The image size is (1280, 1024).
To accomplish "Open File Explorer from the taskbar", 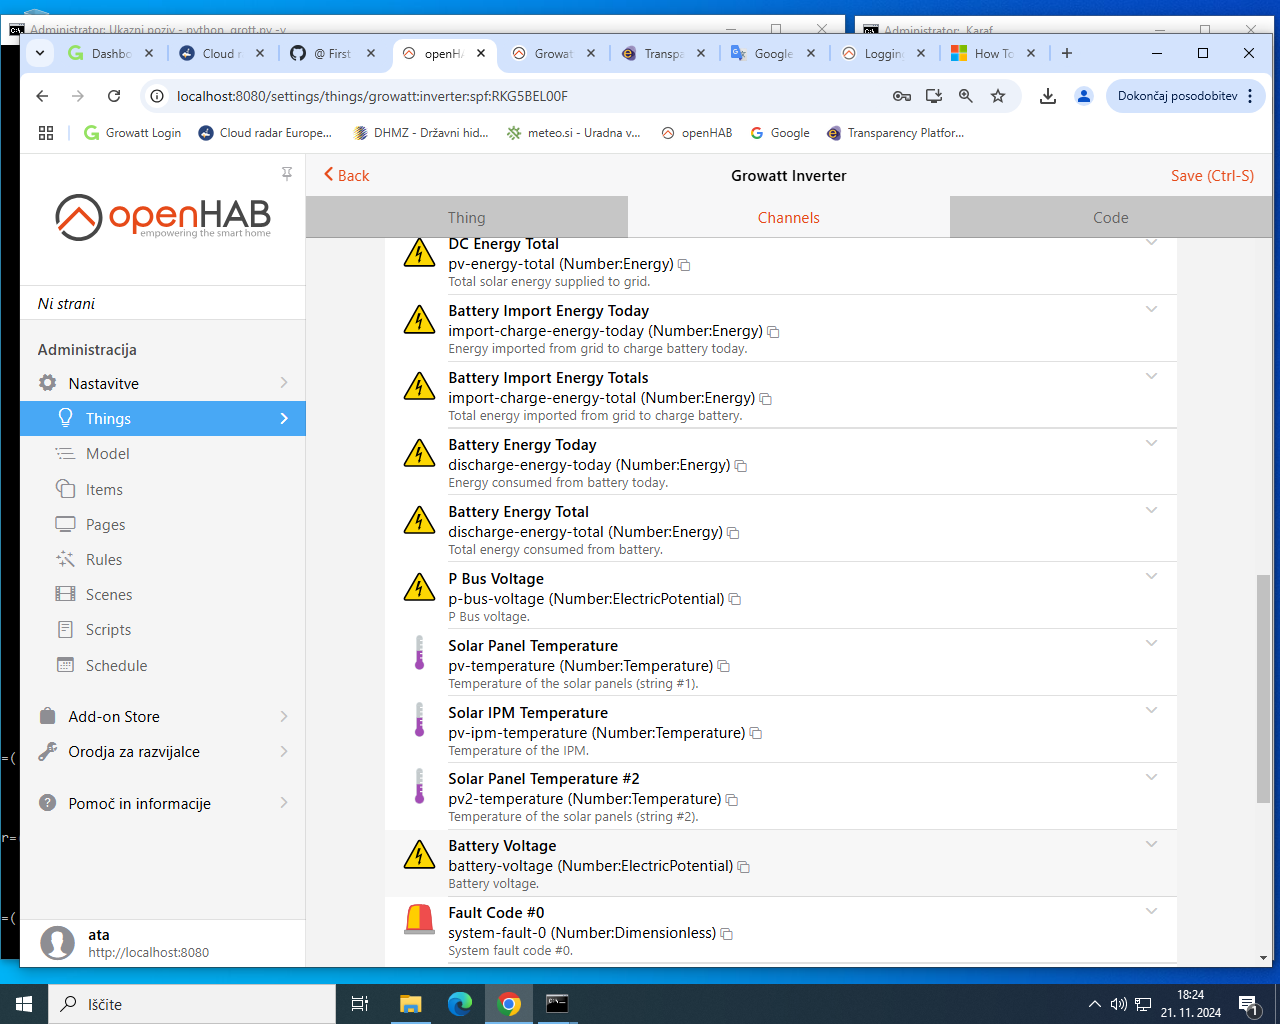I will pyautogui.click(x=411, y=1004).
